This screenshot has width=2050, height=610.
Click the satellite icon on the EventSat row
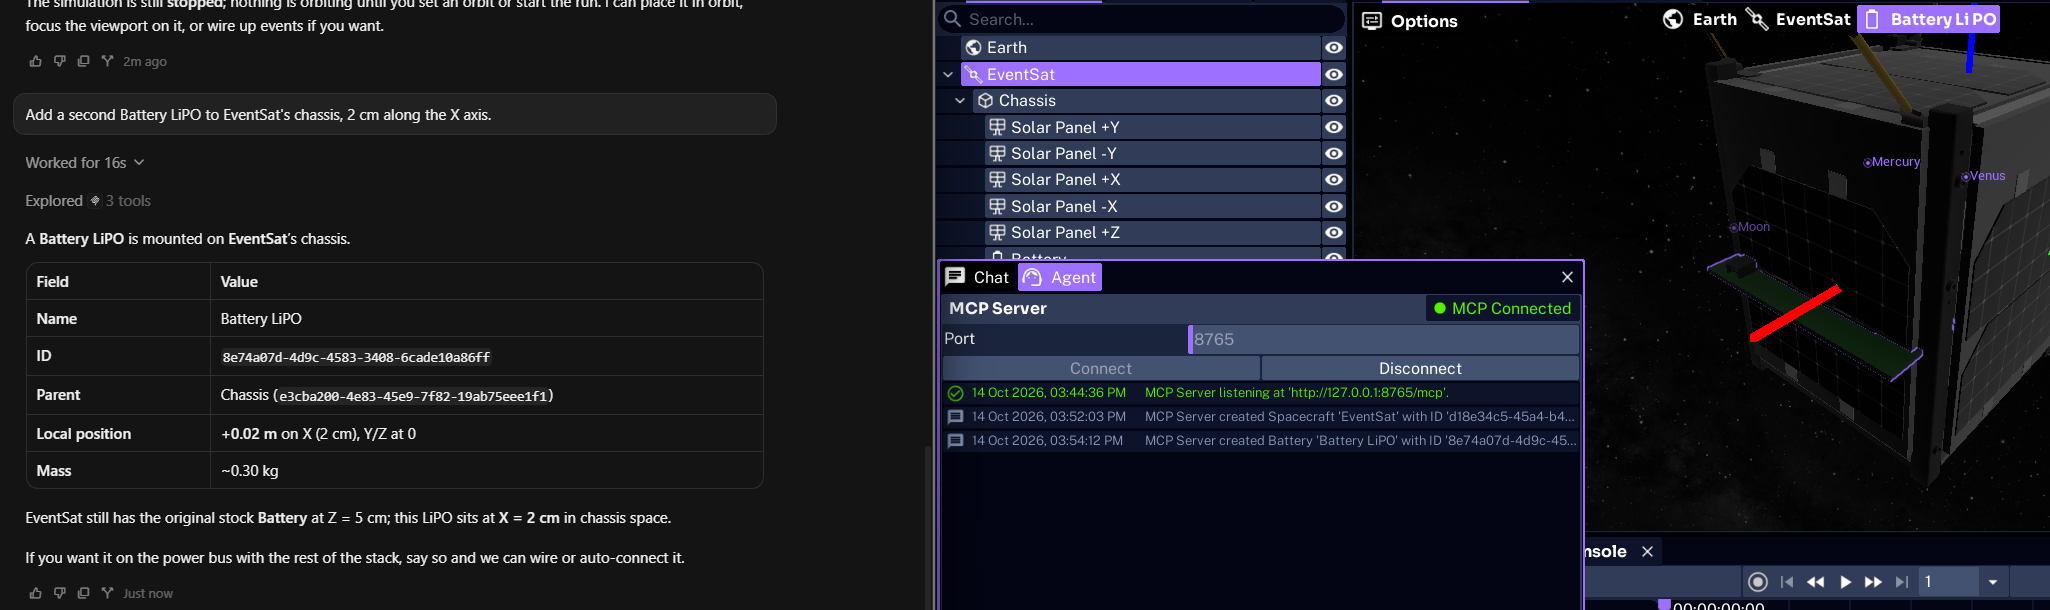(973, 75)
